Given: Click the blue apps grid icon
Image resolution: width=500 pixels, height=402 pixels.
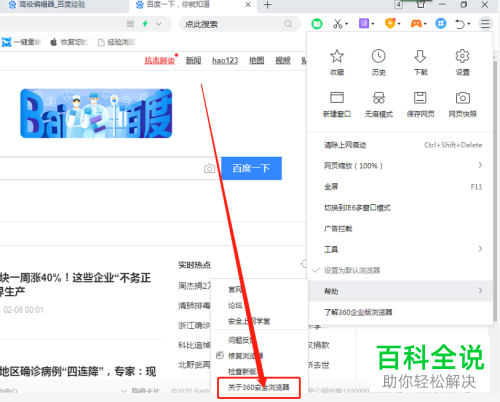Looking at the screenshot, I should (441, 24).
